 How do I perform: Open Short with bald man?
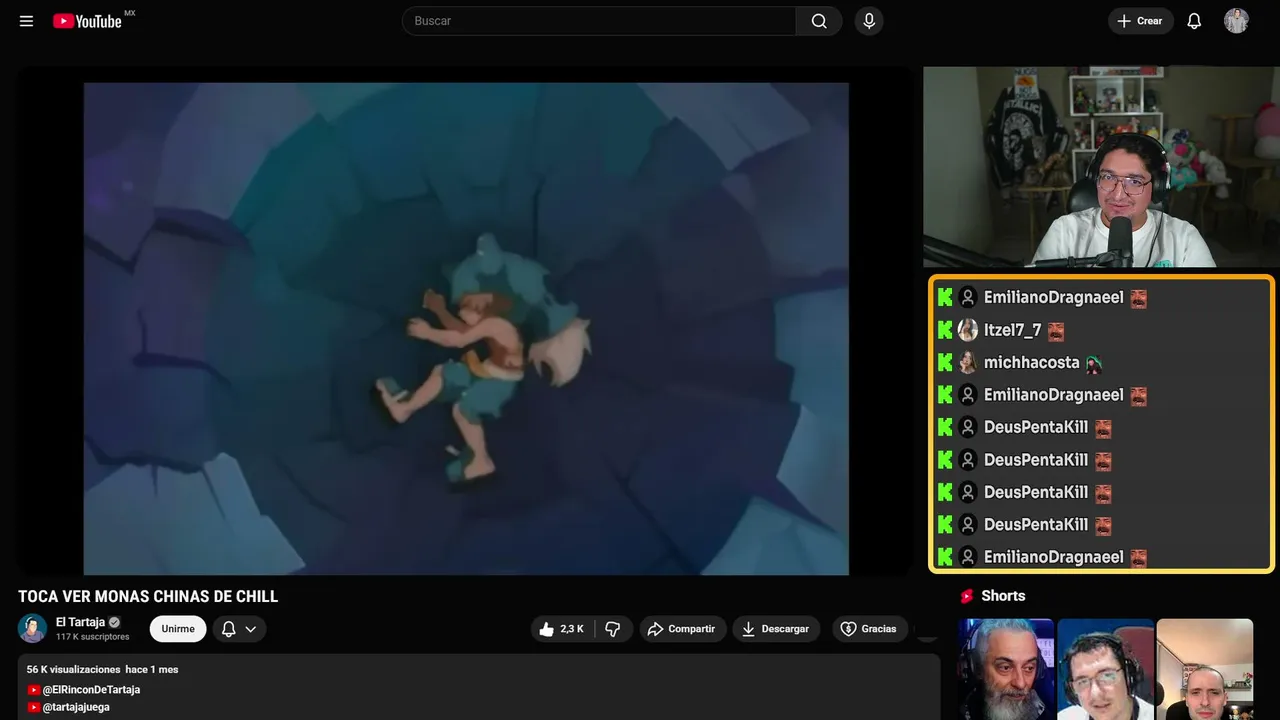(1204, 669)
